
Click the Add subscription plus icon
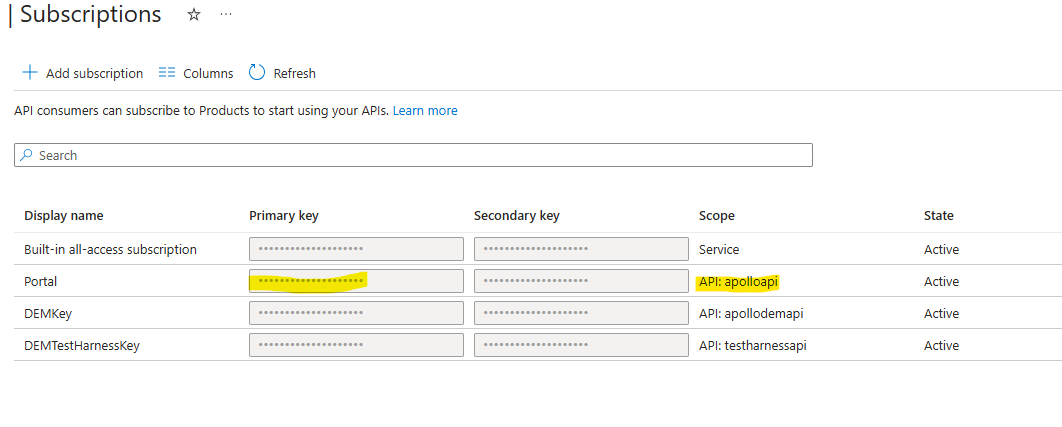[30, 73]
